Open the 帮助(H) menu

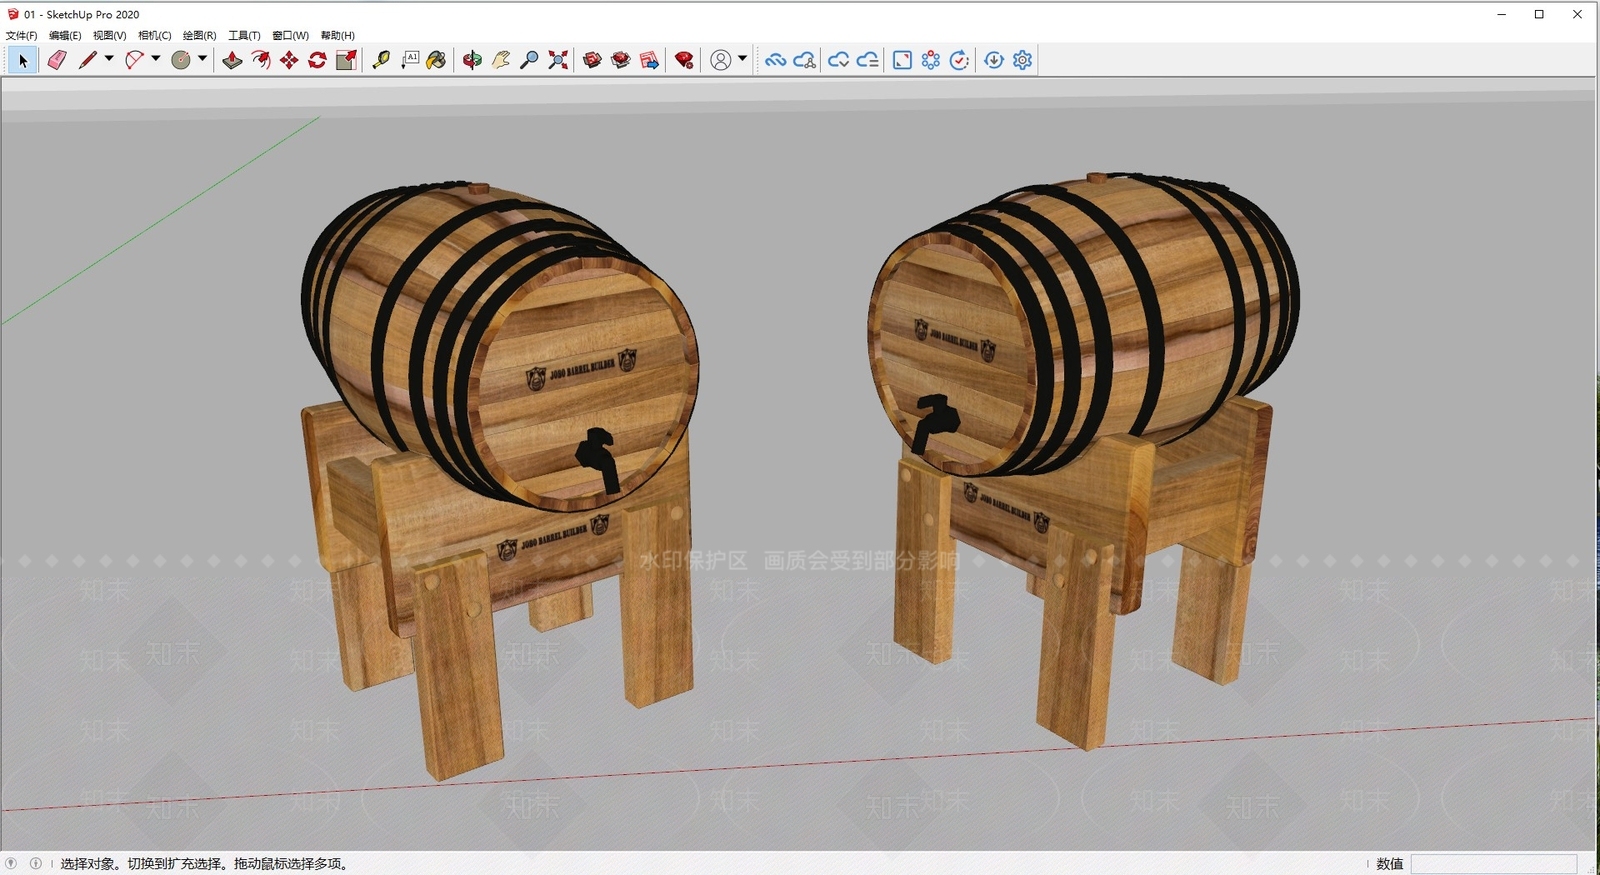[x=338, y=35]
